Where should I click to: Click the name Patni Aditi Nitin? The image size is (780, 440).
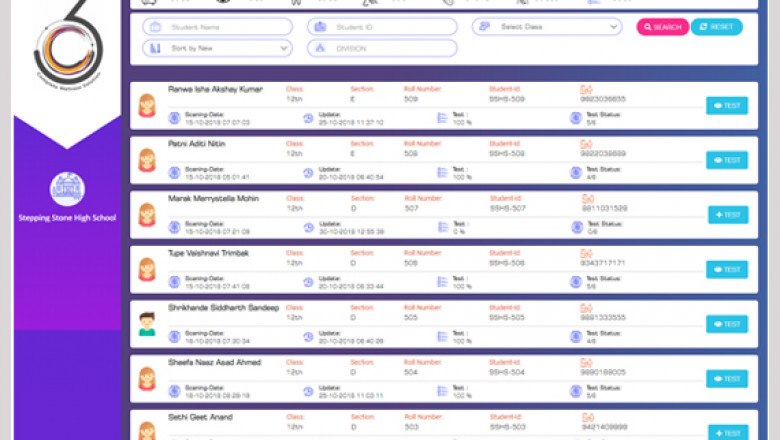pos(196,144)
